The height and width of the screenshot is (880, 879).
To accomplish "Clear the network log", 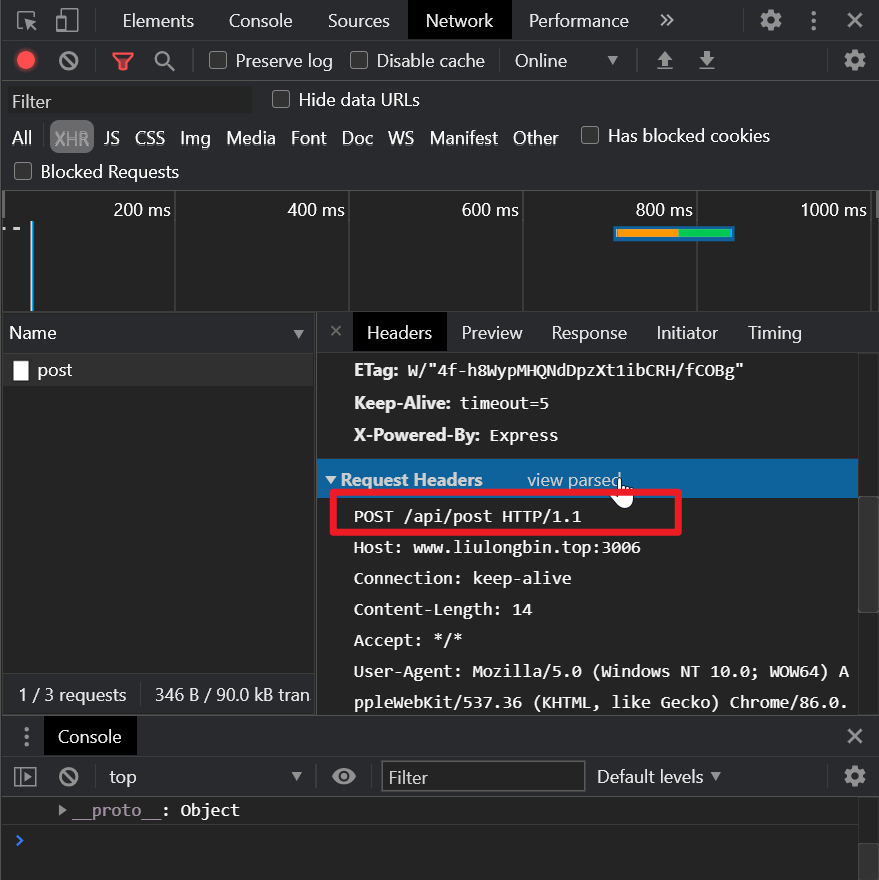I will [x=69, y=61].
